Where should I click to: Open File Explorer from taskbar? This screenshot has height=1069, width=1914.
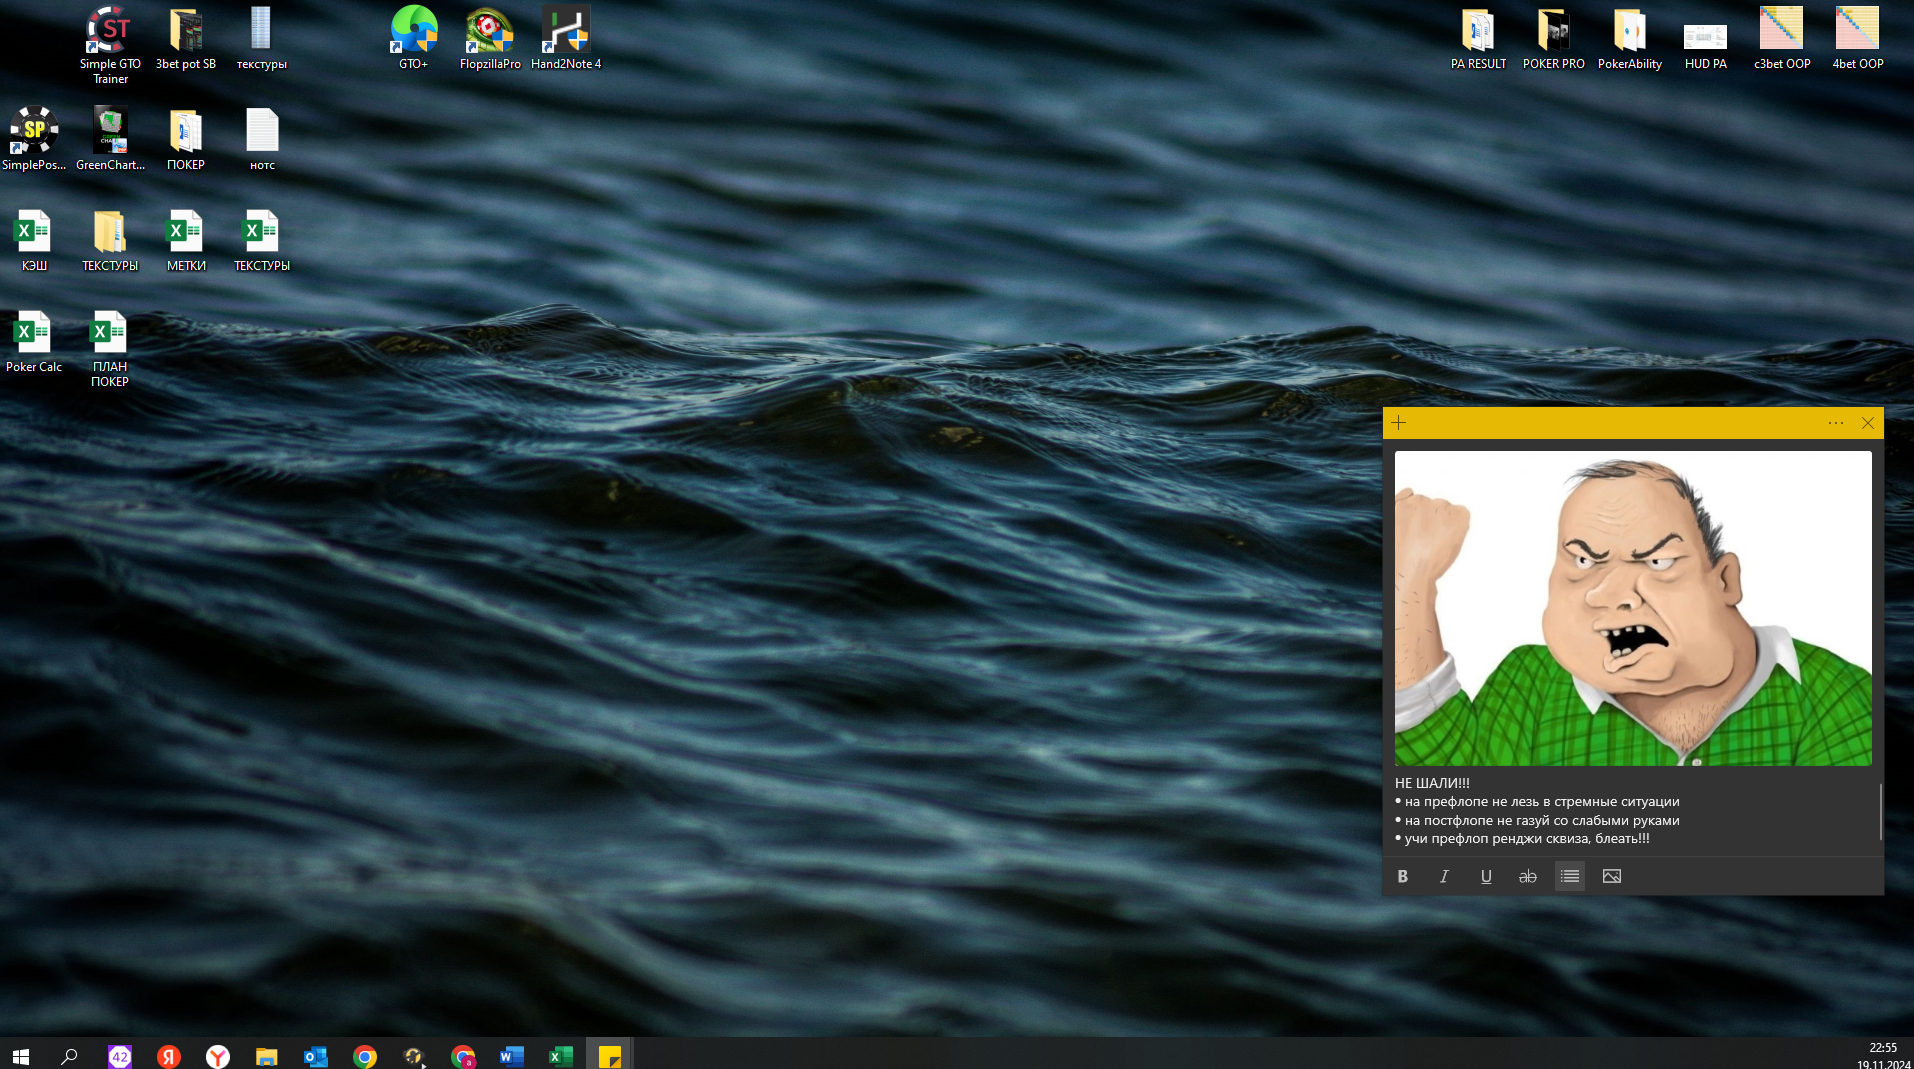point(266,1056)
